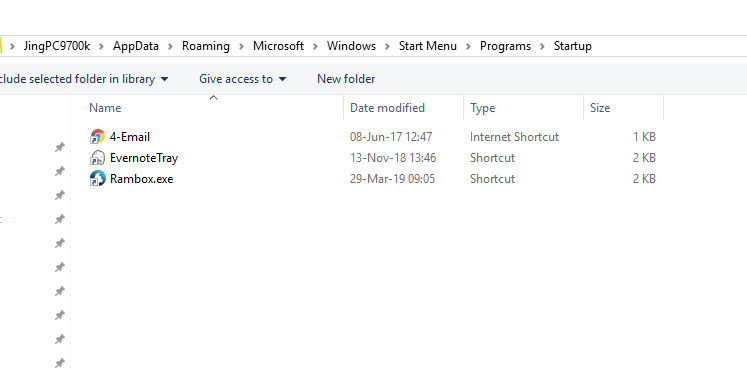Navigate to JingPC9700k in breadcrumb

click(x=57, y=46)
